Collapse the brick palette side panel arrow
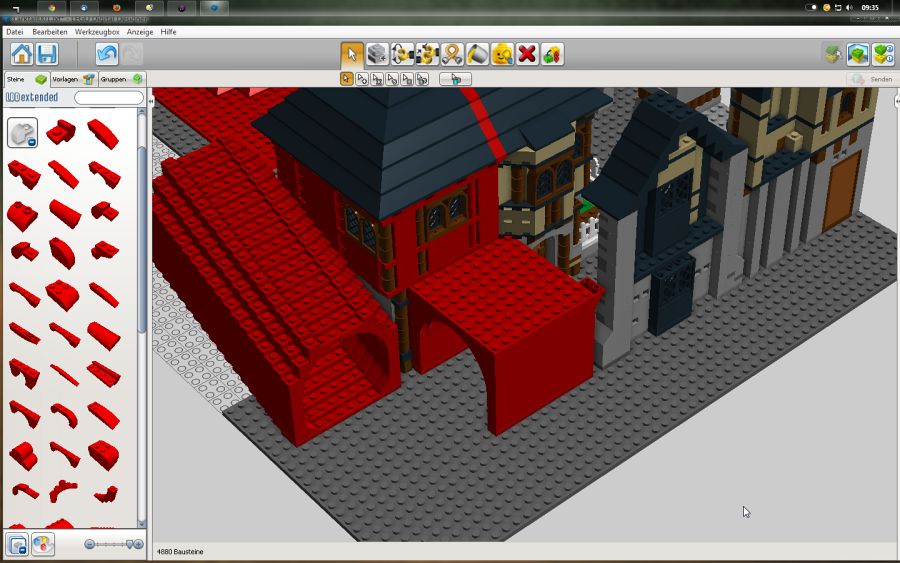The height and width of the screenshot is (563, 900). (x=150, y=100)
